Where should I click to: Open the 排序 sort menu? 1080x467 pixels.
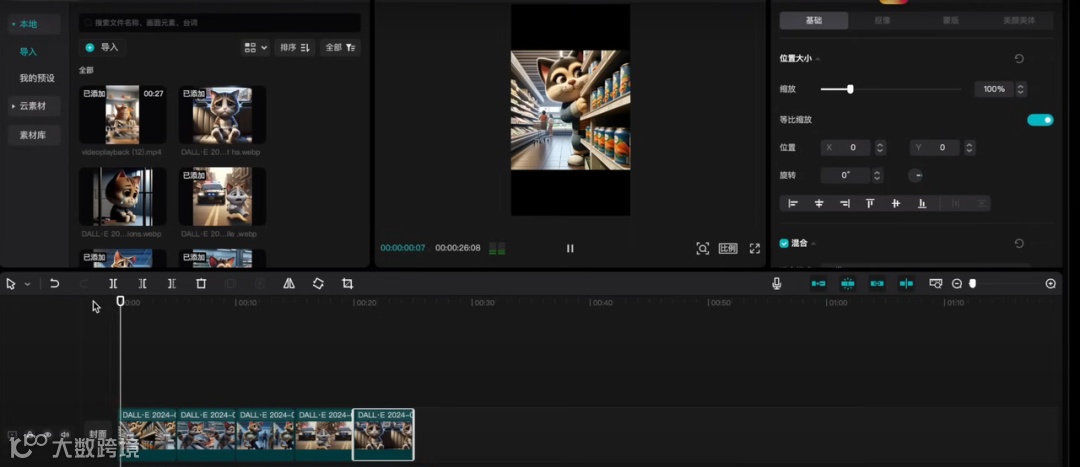click(295, 48)
